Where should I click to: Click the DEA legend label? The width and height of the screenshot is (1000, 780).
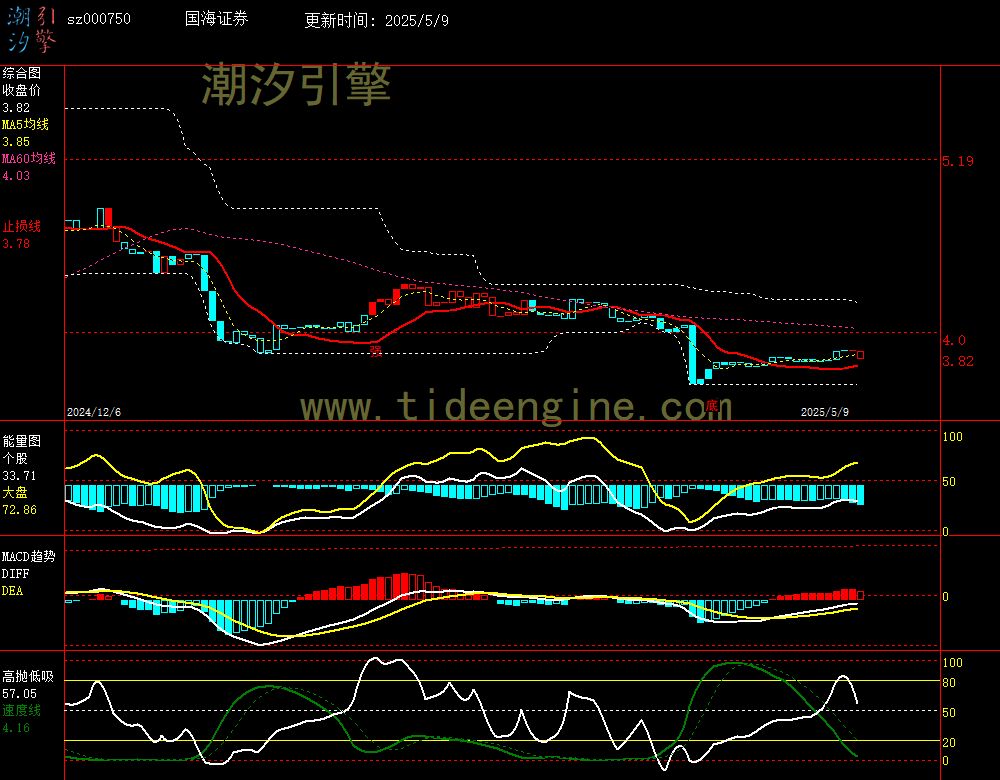pyautogui.click(x=12, y=591)
